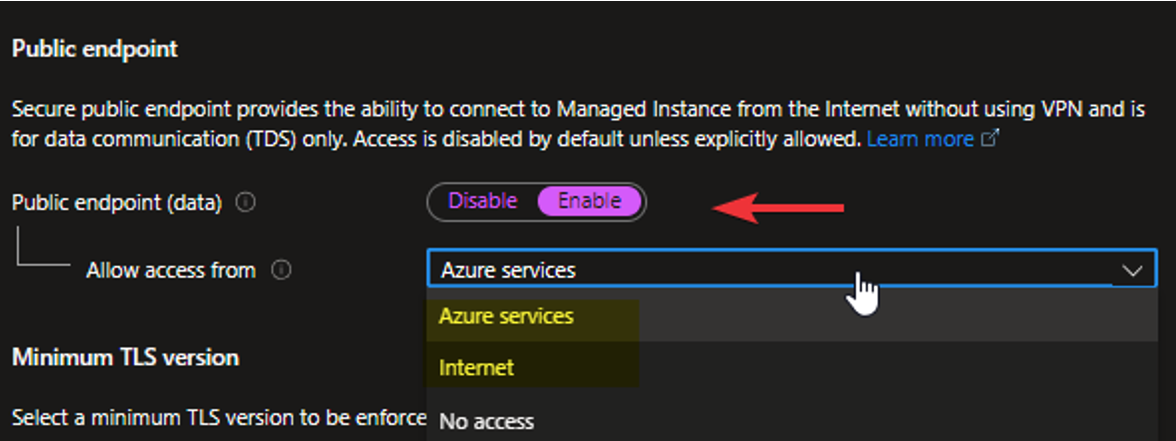Click the Allow access from label
1176x441 pixels.
[170, 270]
